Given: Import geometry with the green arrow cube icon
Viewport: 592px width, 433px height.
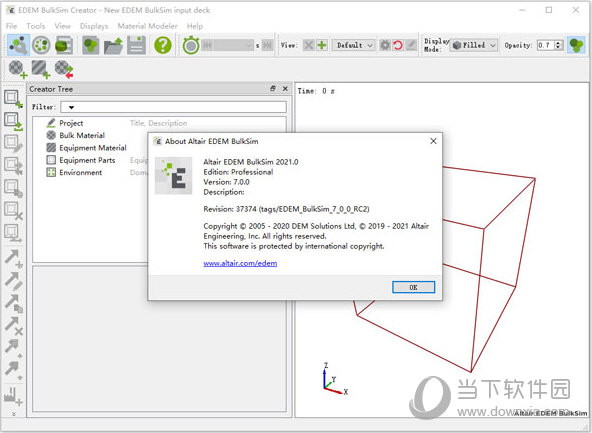Looking at the screenshot, I should tap(13, 122).
